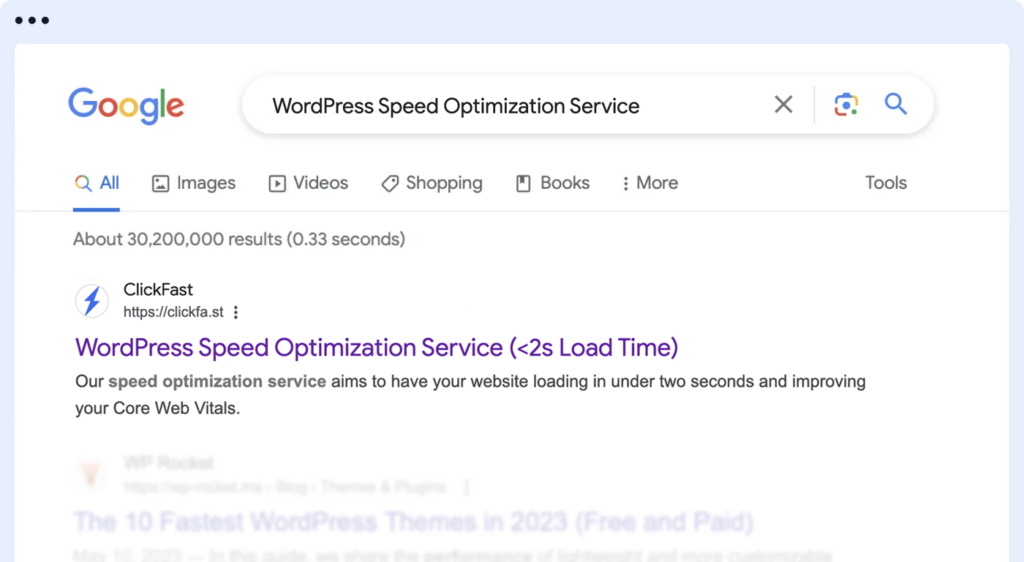Click the three dots in the window title bar
Image resolution: width=1024 pixels, height=562 pixels.
32,21
